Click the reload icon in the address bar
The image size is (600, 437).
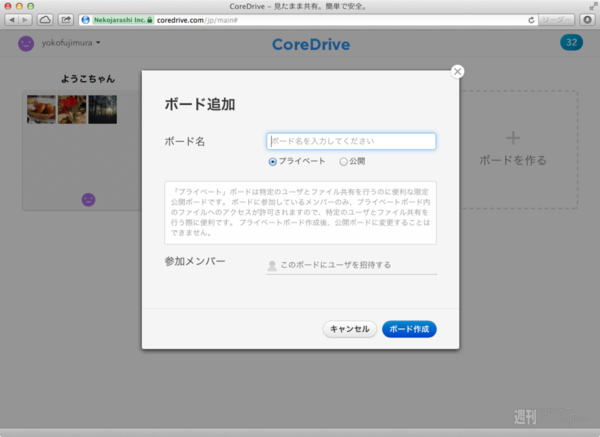[x=531, y=20]
